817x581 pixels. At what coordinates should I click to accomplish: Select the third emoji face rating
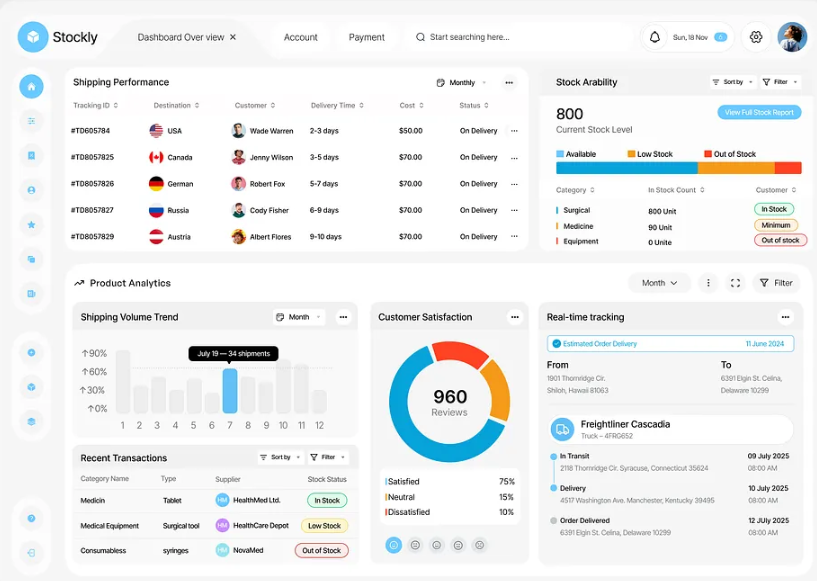coord(437,545)
